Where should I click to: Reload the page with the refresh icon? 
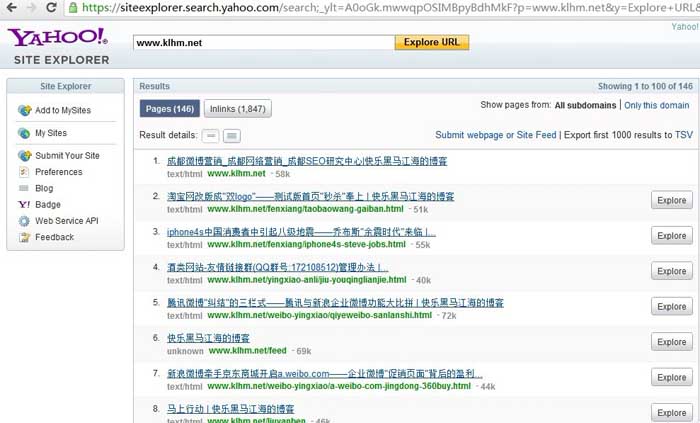click(x=51, y=8)
